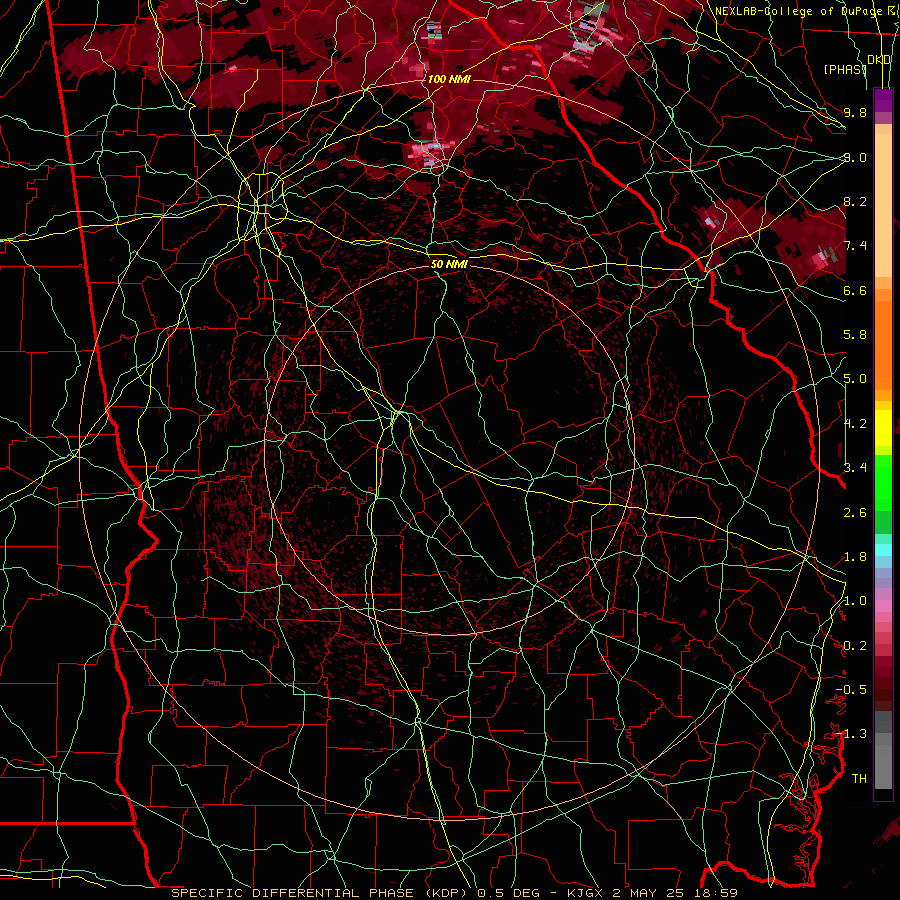Click the KJGX radar site identifier in caption

[x=584, y=893]
